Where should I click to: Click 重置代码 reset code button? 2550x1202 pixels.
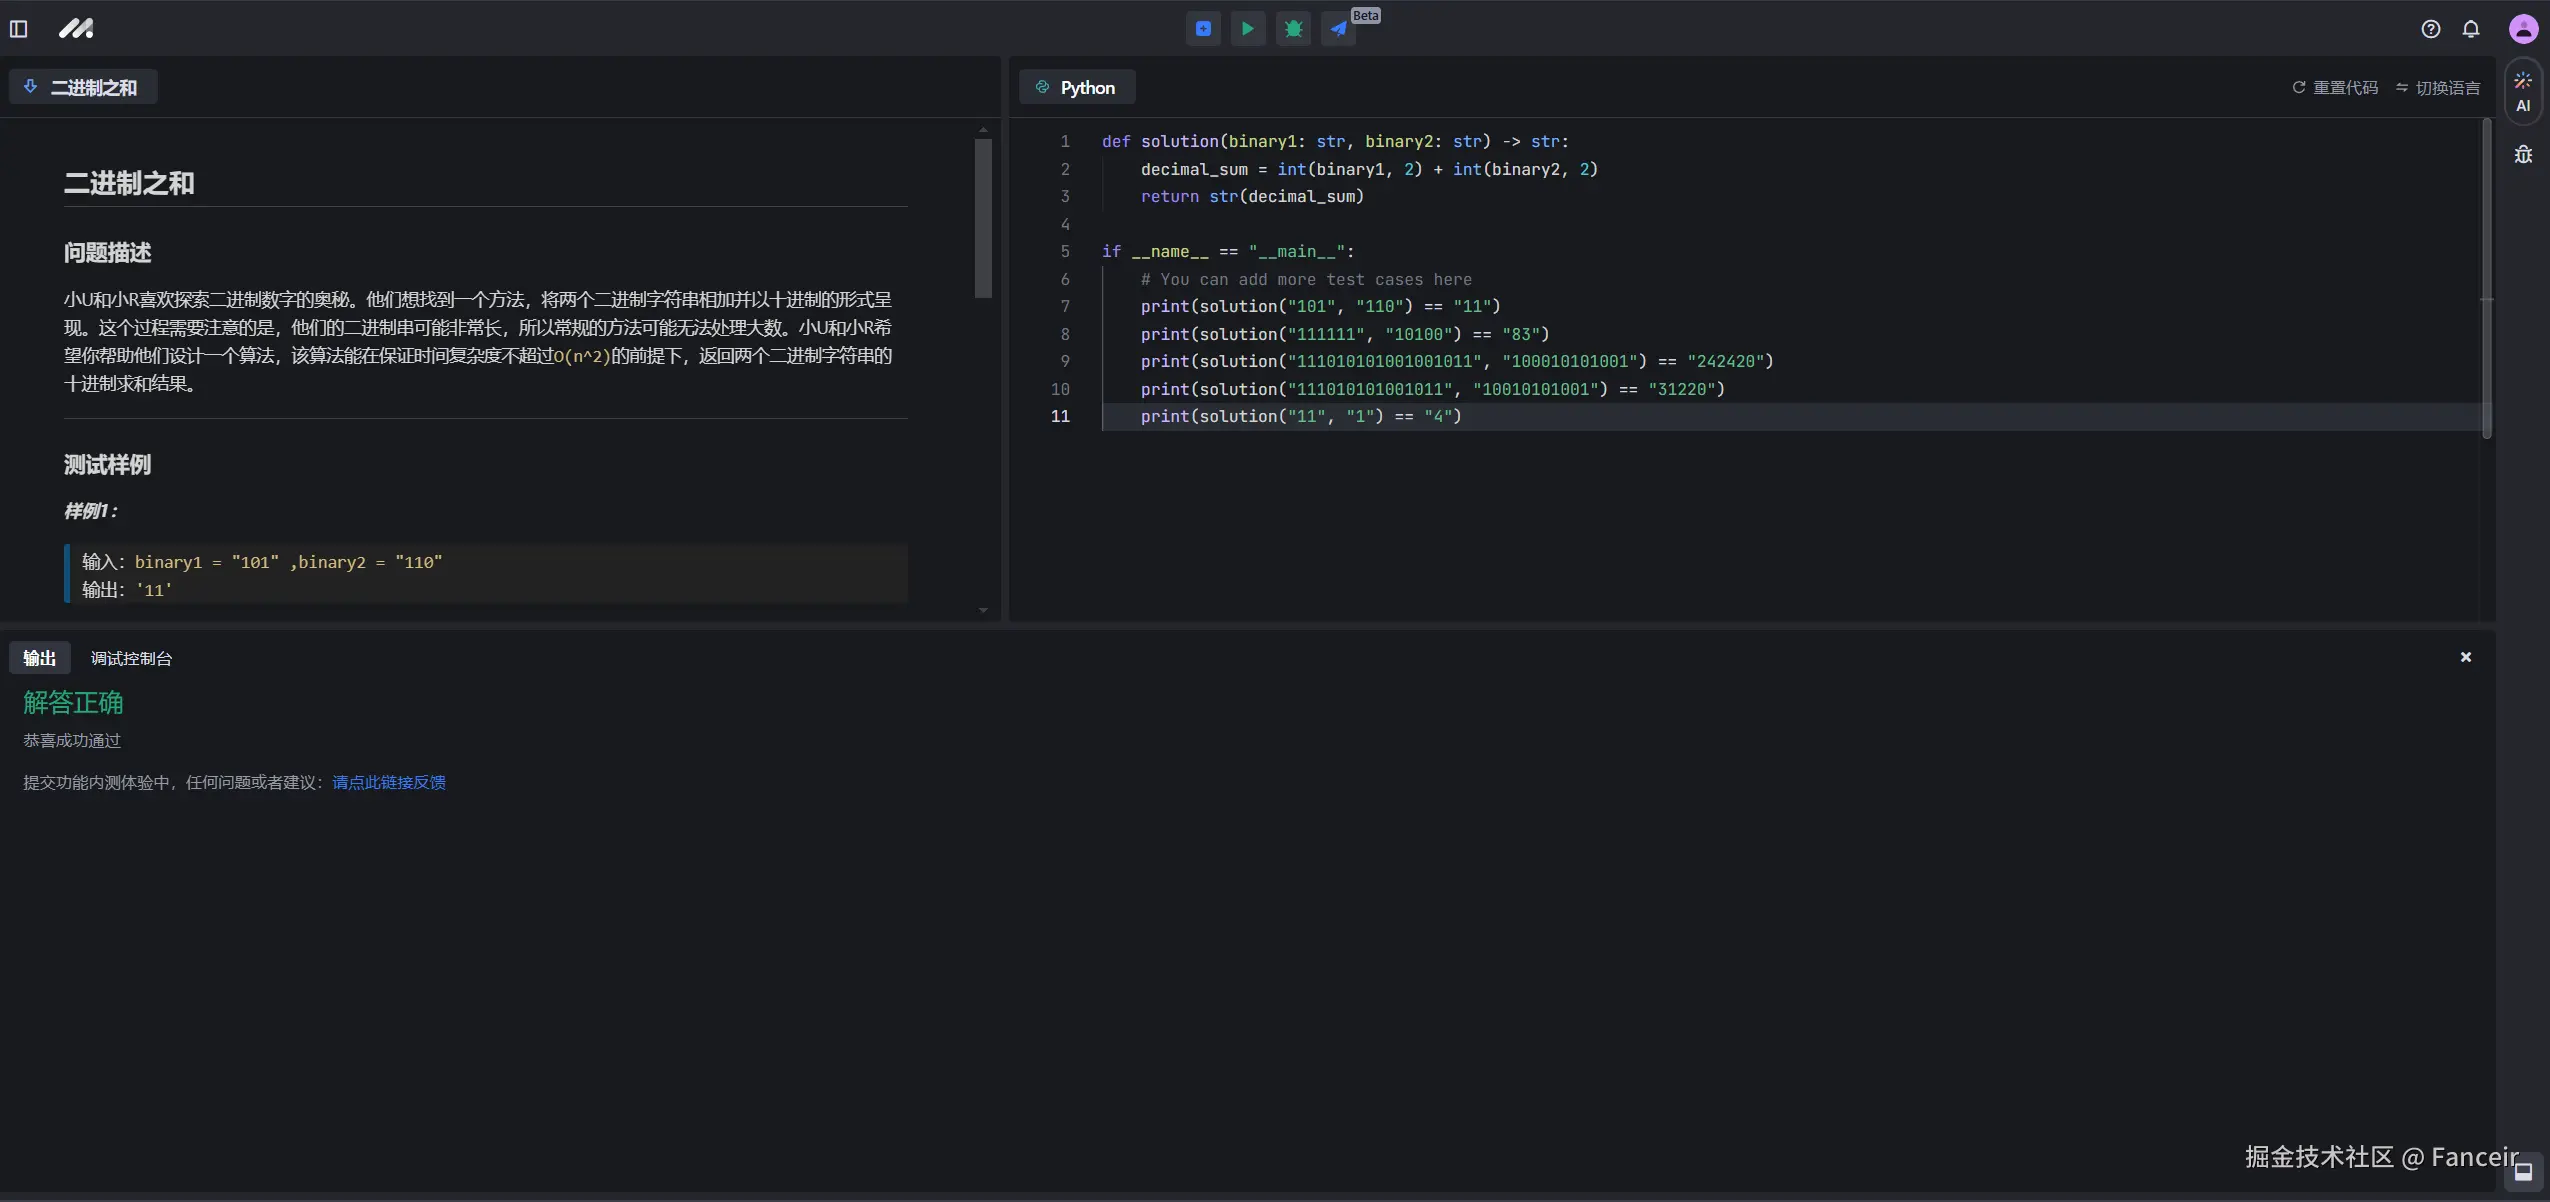[2335, 88]
